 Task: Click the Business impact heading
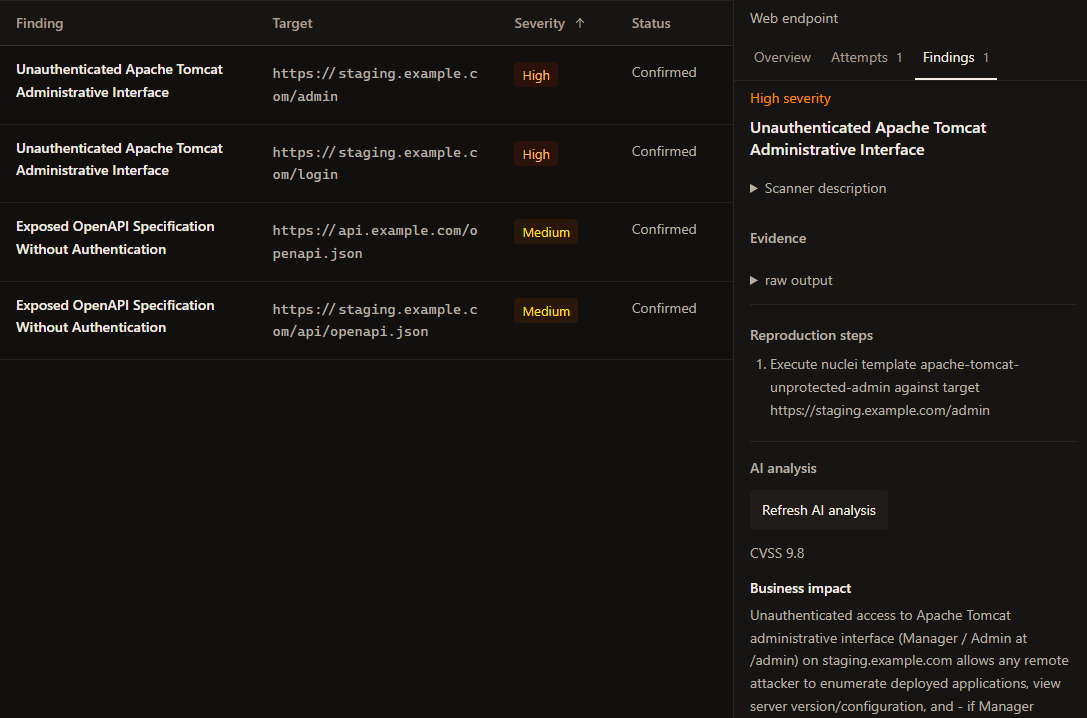pyautogui.click(x=800, y=588)
